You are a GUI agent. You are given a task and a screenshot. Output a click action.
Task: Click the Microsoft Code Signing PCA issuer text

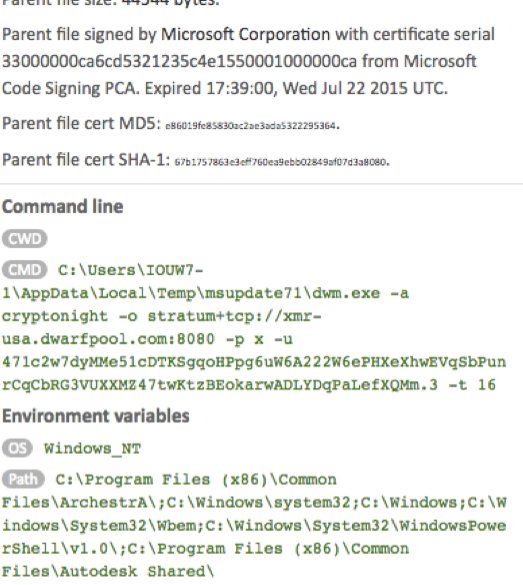point(239,75)
